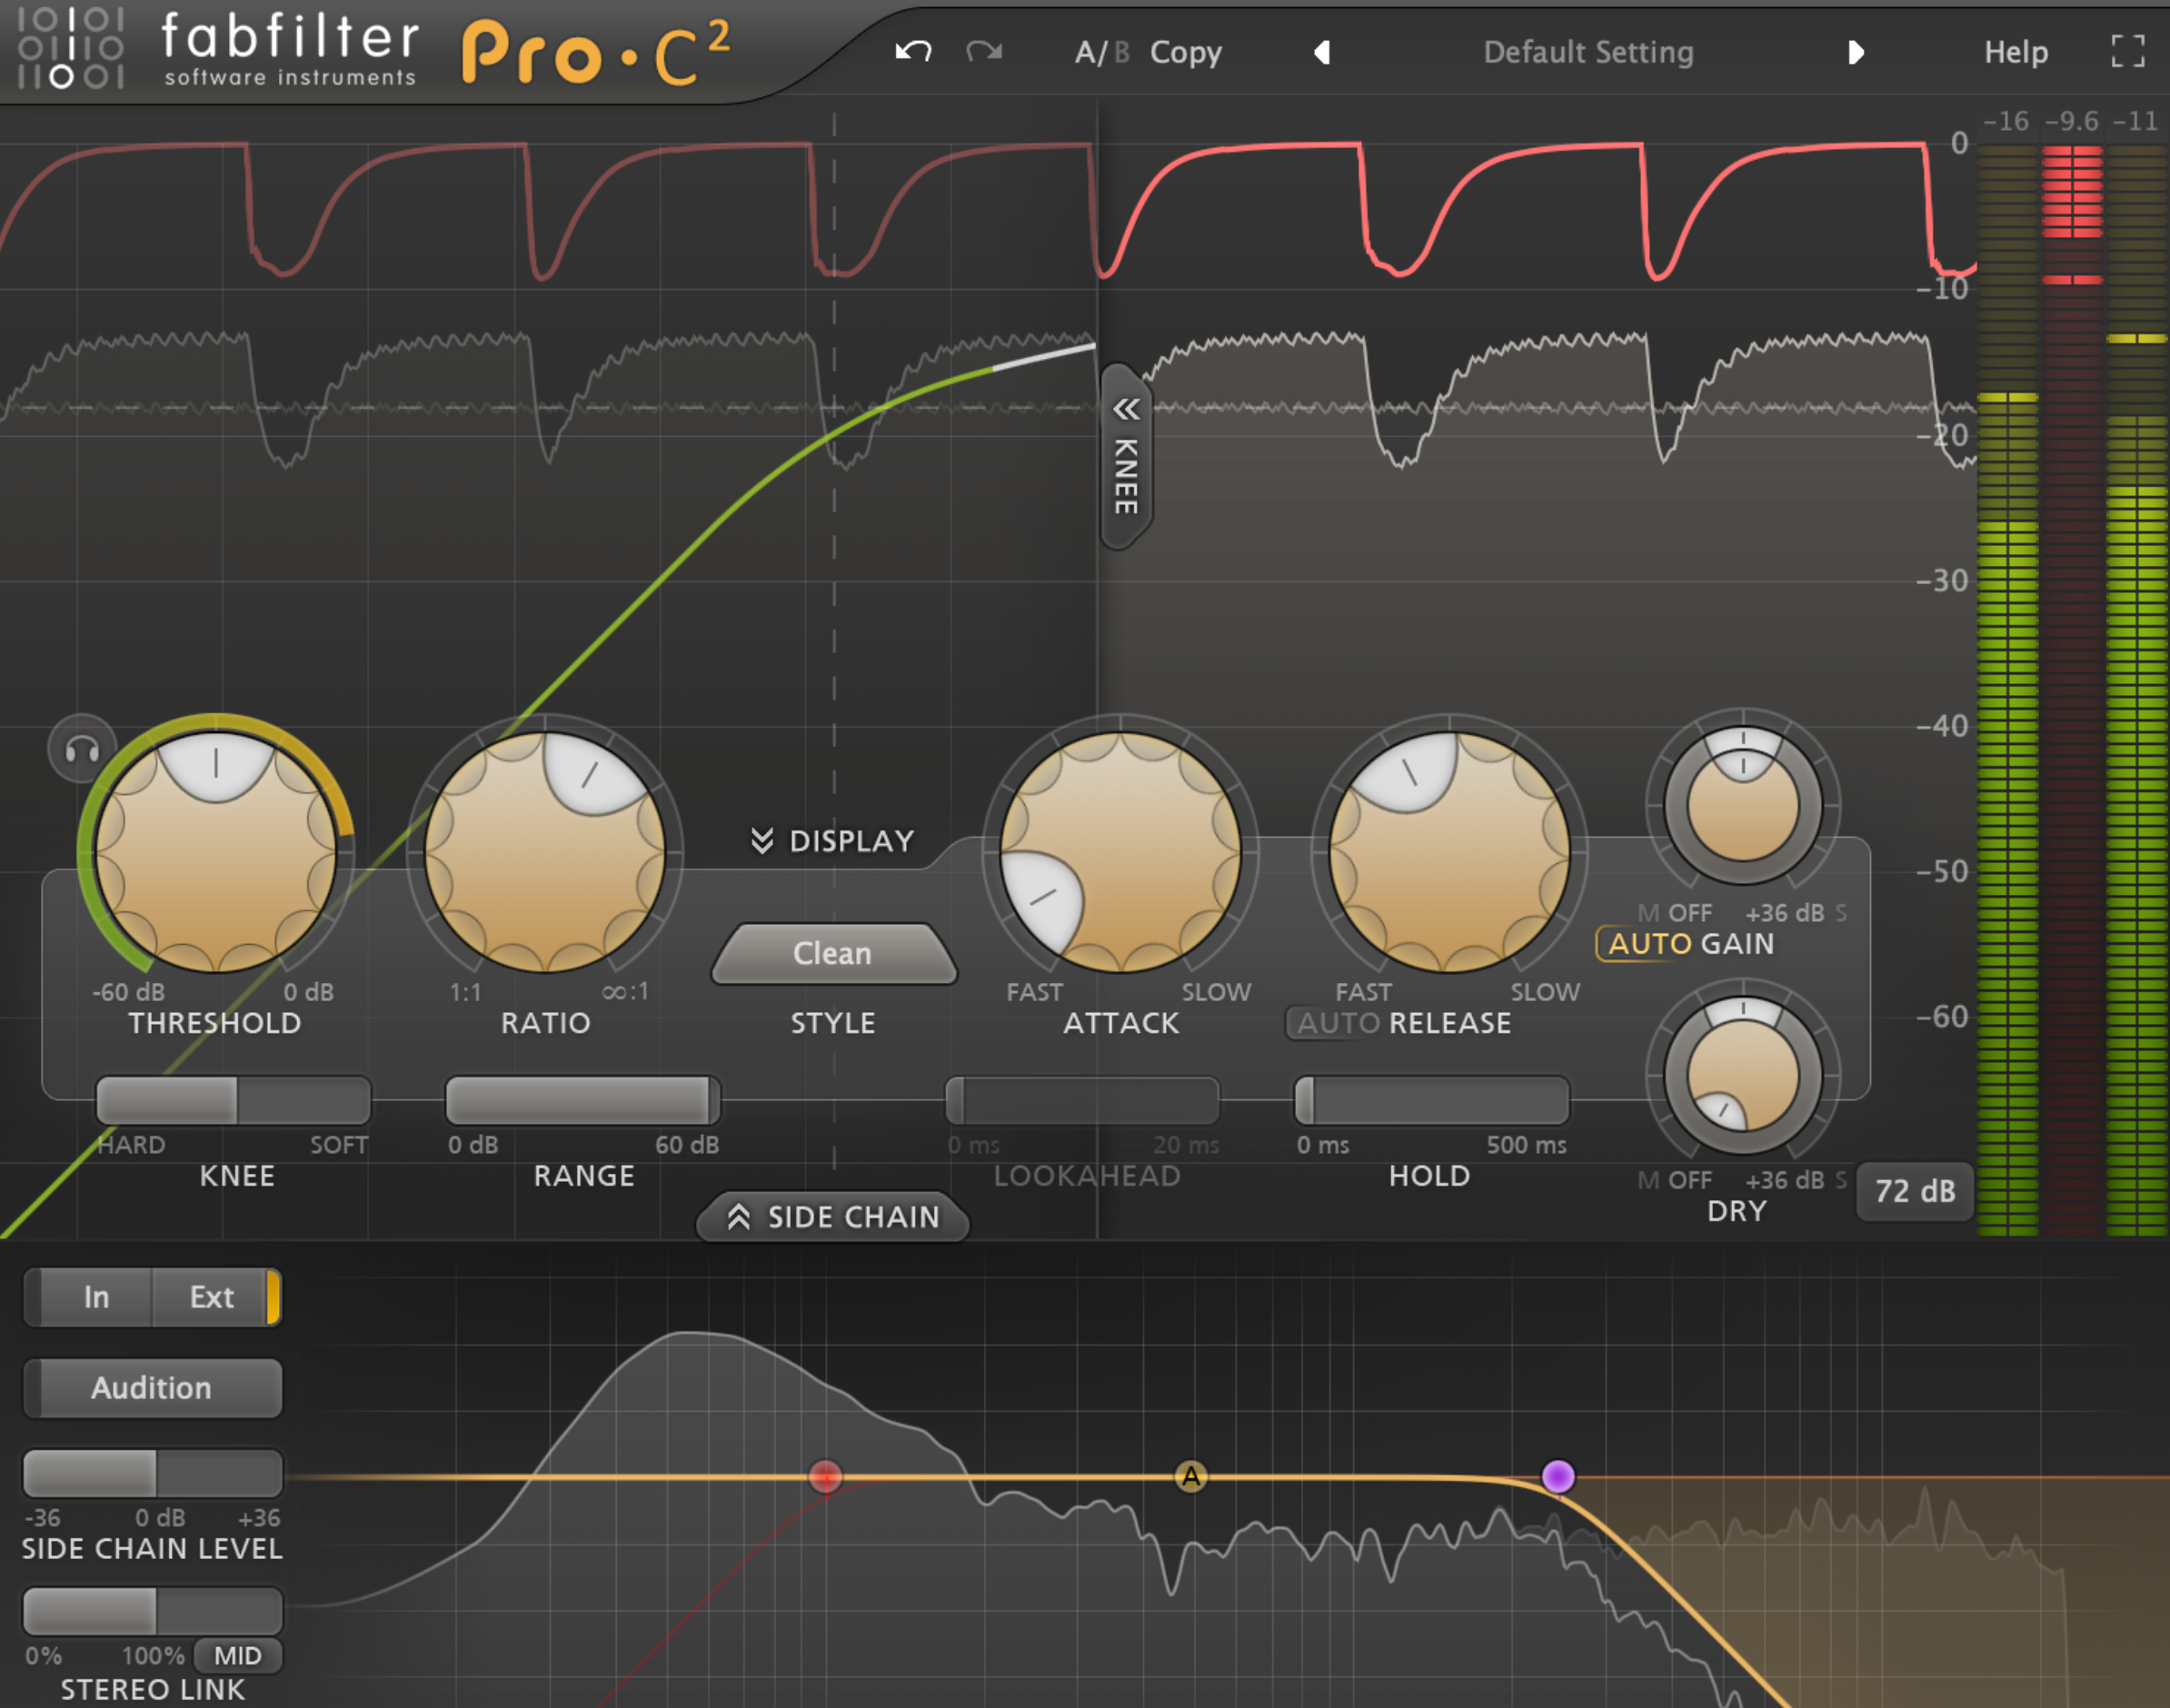
Task: Collapse the SIDE CHAIN section
Action: click(x=833, y=1217)
